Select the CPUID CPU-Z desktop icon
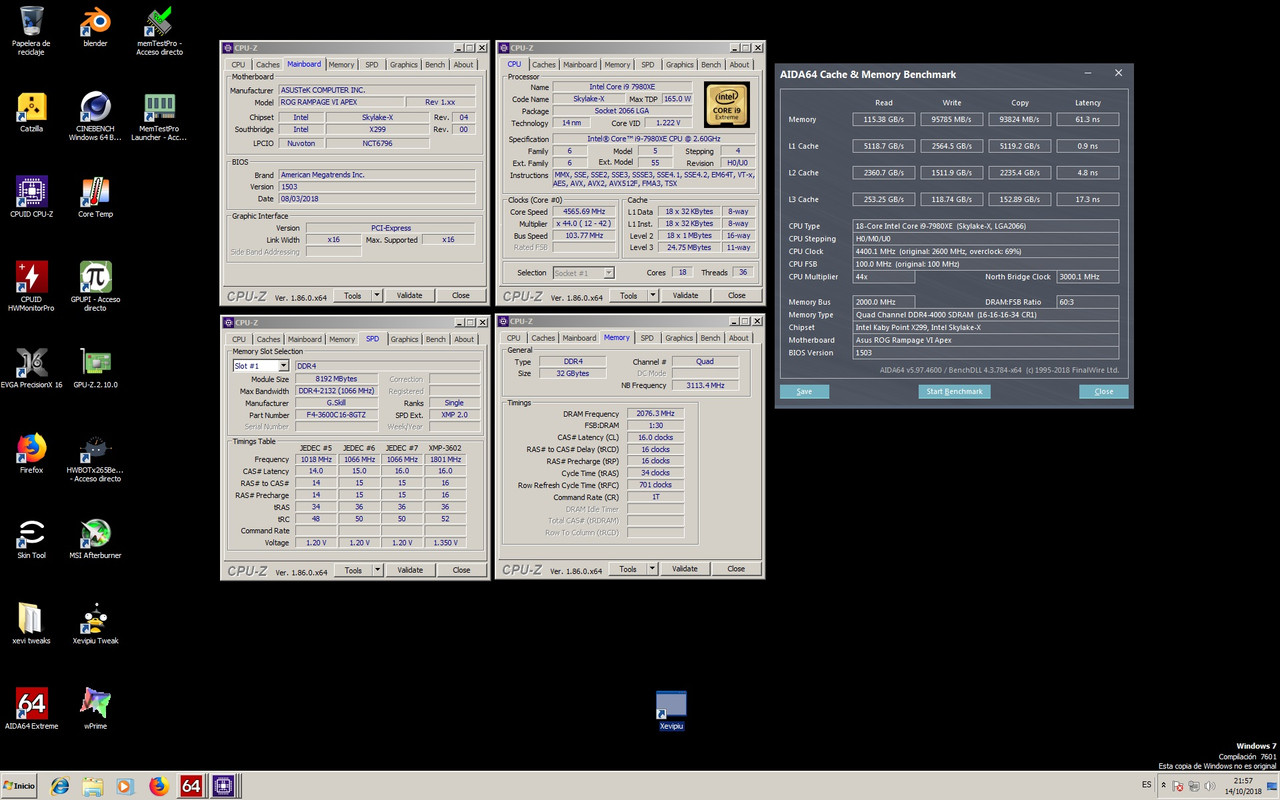 (x=31, y=197)
